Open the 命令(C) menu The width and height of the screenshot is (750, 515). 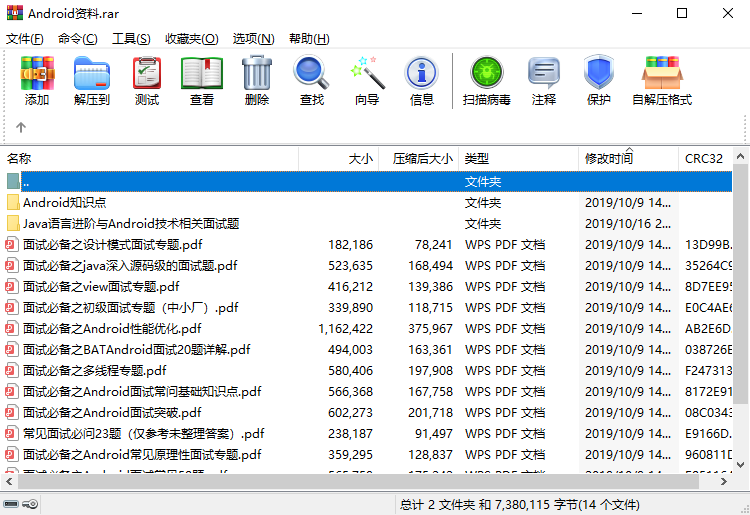(x=77, y=39)
